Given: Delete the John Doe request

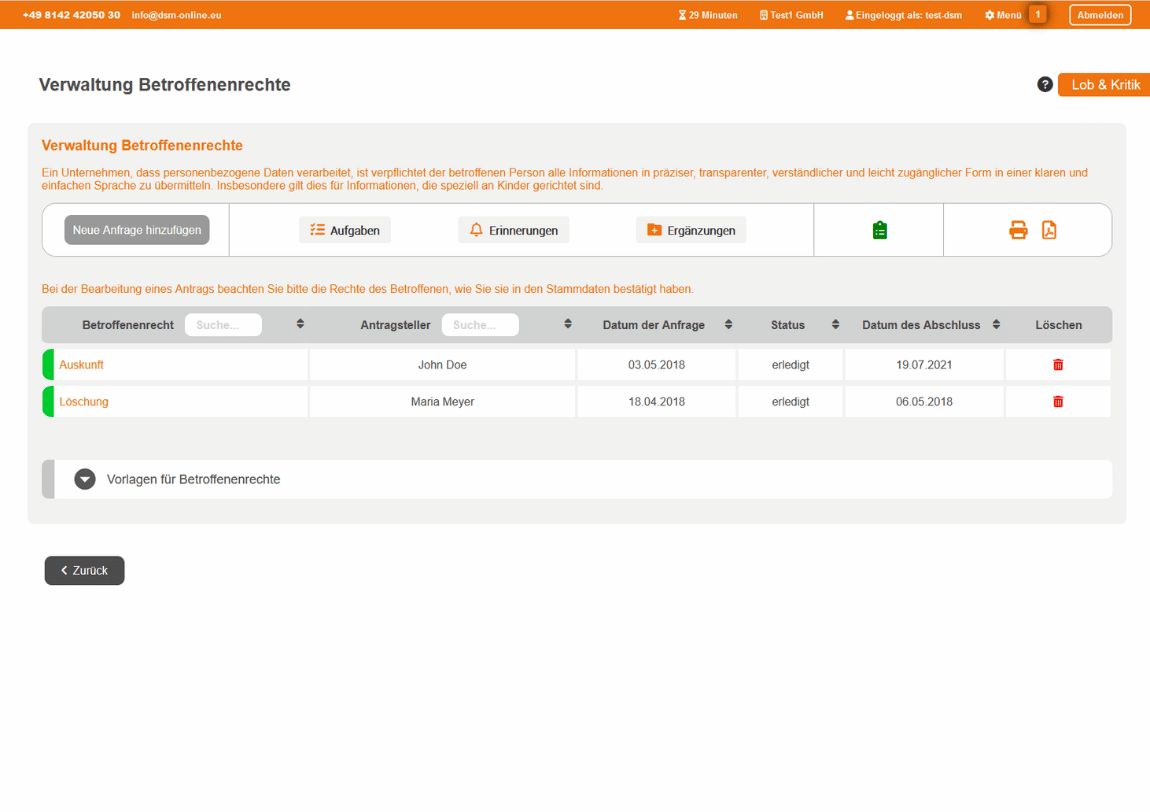Looking at the screenshot, I should 1058,365.
